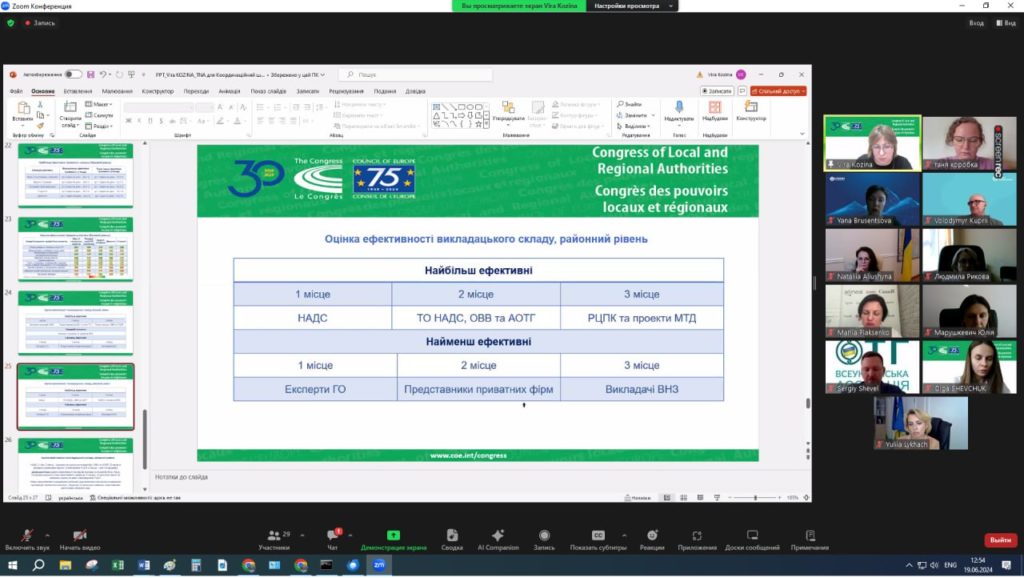
Task: Open the comments icon beside Записати
Action: point(742,91)
